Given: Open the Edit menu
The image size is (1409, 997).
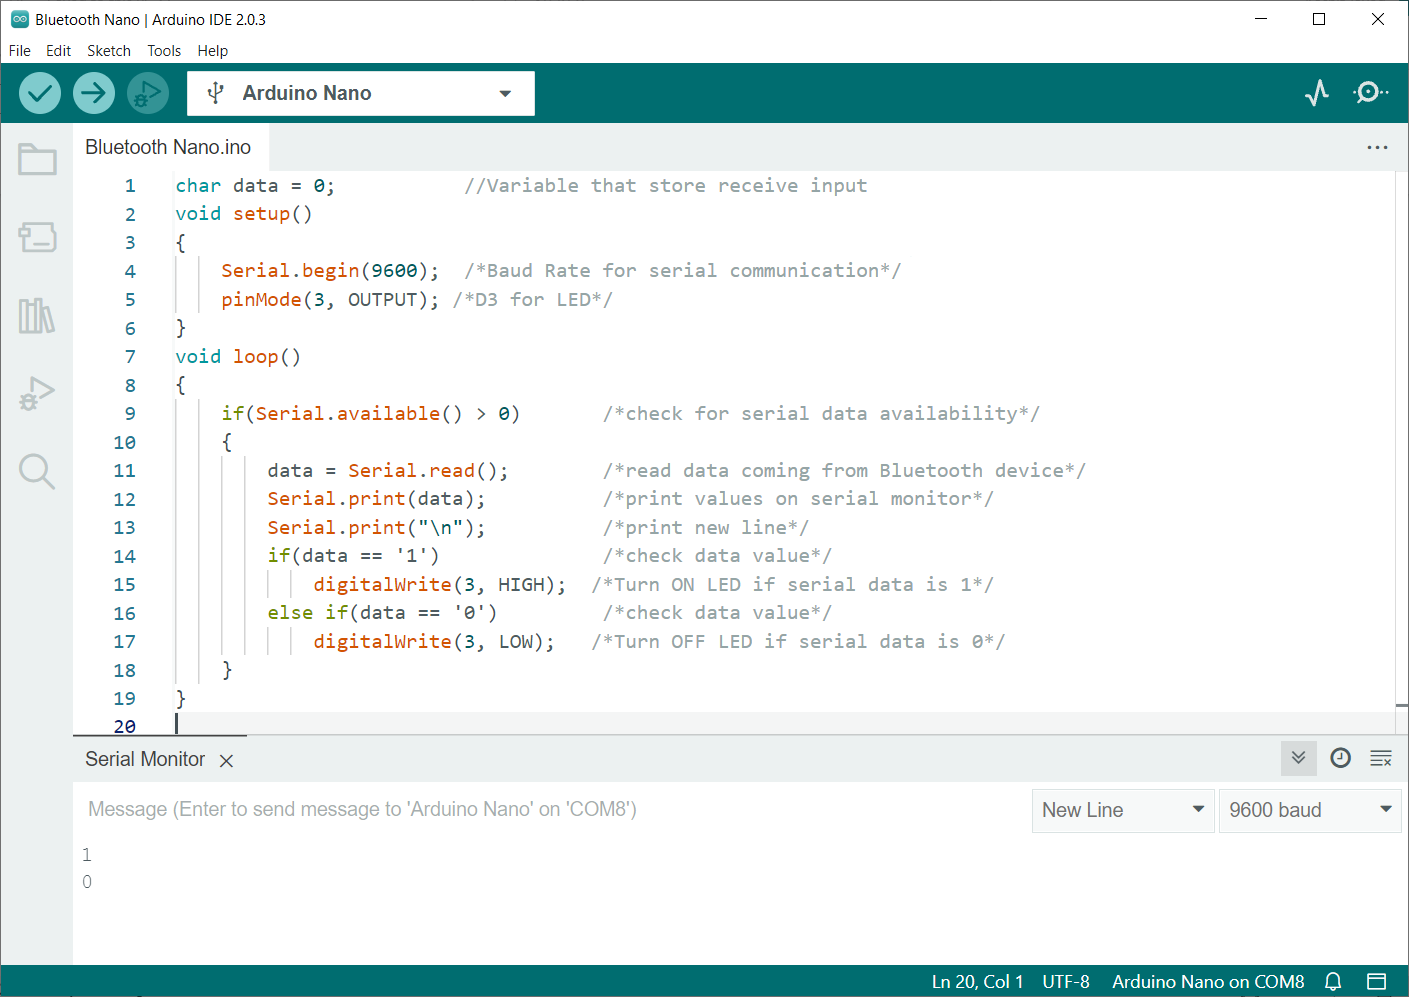Looking at the screenshot, I should coord(58,51).
